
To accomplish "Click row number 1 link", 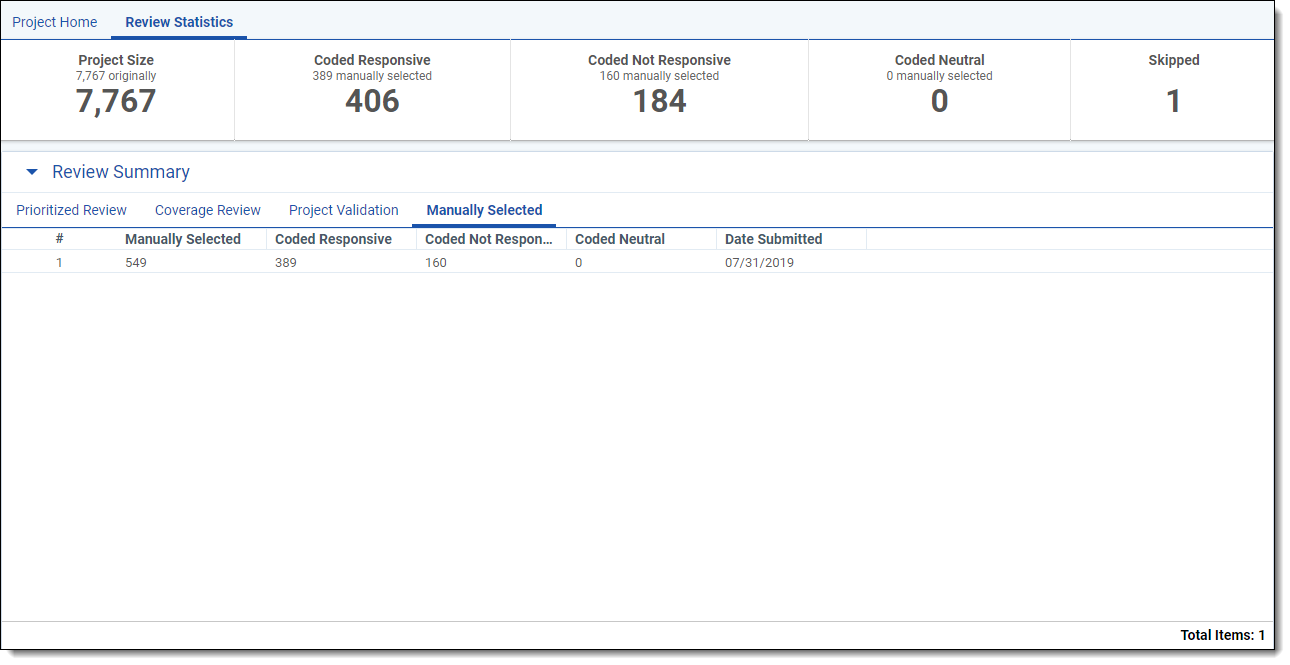I will coord(59,262).
